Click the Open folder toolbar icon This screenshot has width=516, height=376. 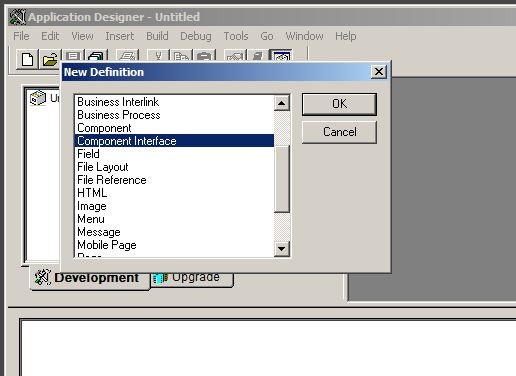[50, 59]
